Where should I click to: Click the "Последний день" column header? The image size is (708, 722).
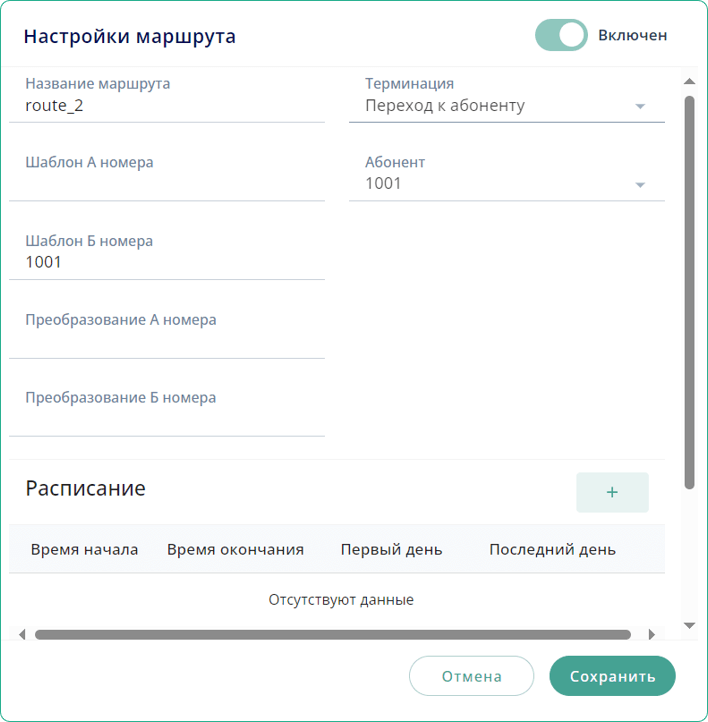click(x=552, y=549)
